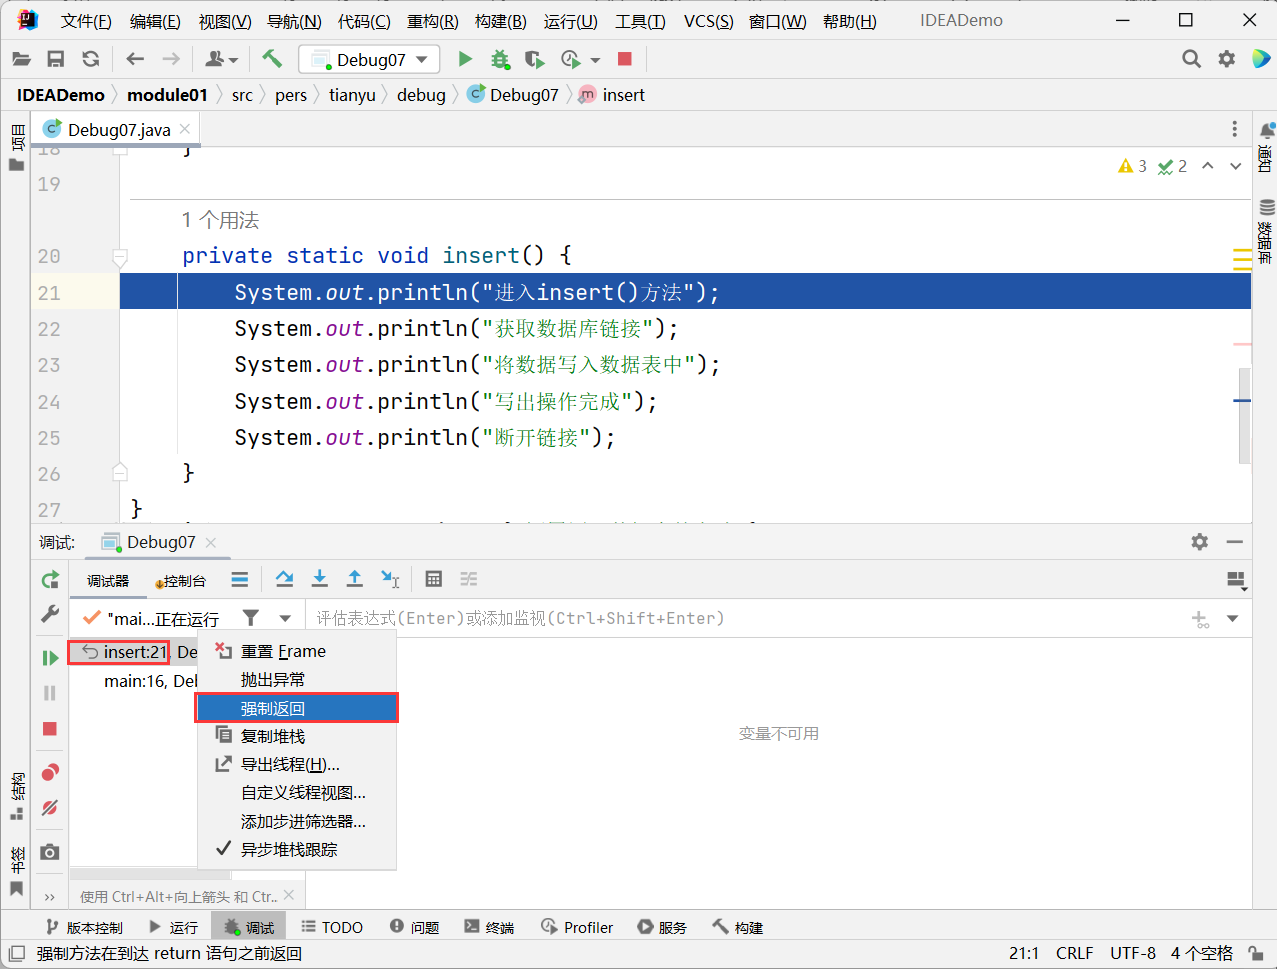This screenshot has width=1277, height=969.
Task: Click Run to Cursor icon
Action: click(390, 579)
